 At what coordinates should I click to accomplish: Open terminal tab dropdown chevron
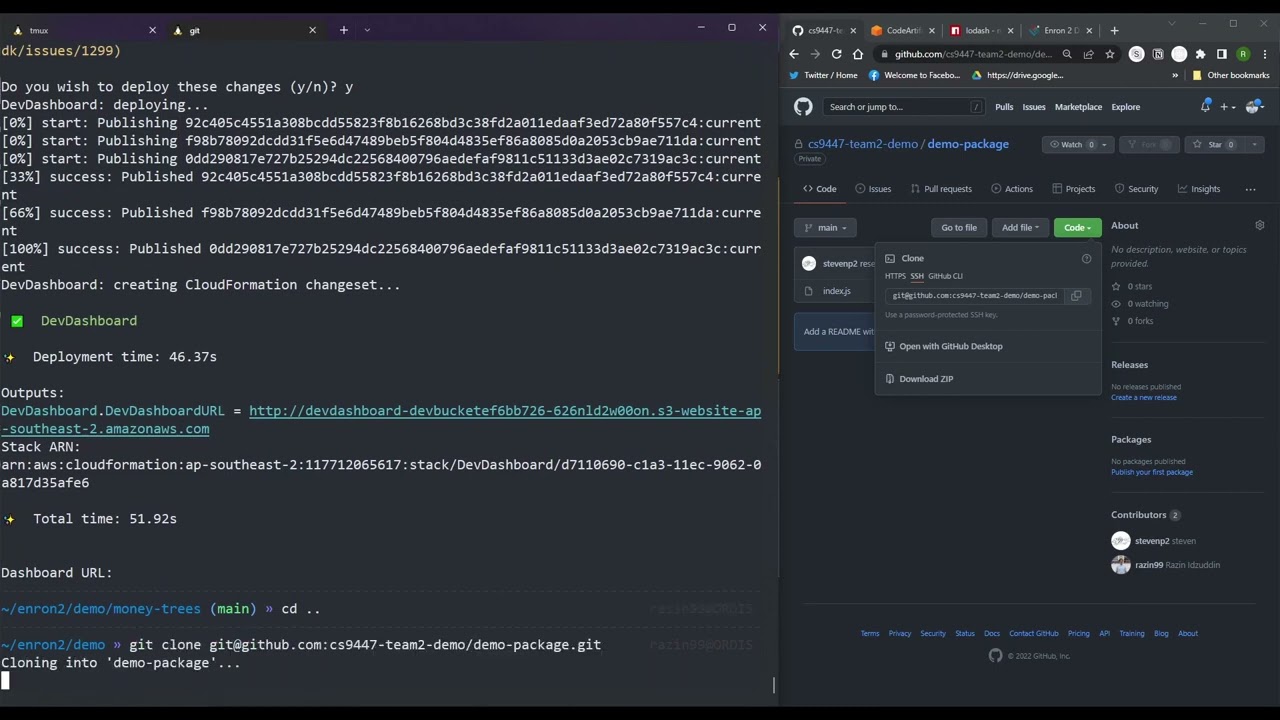pos(367,30)
